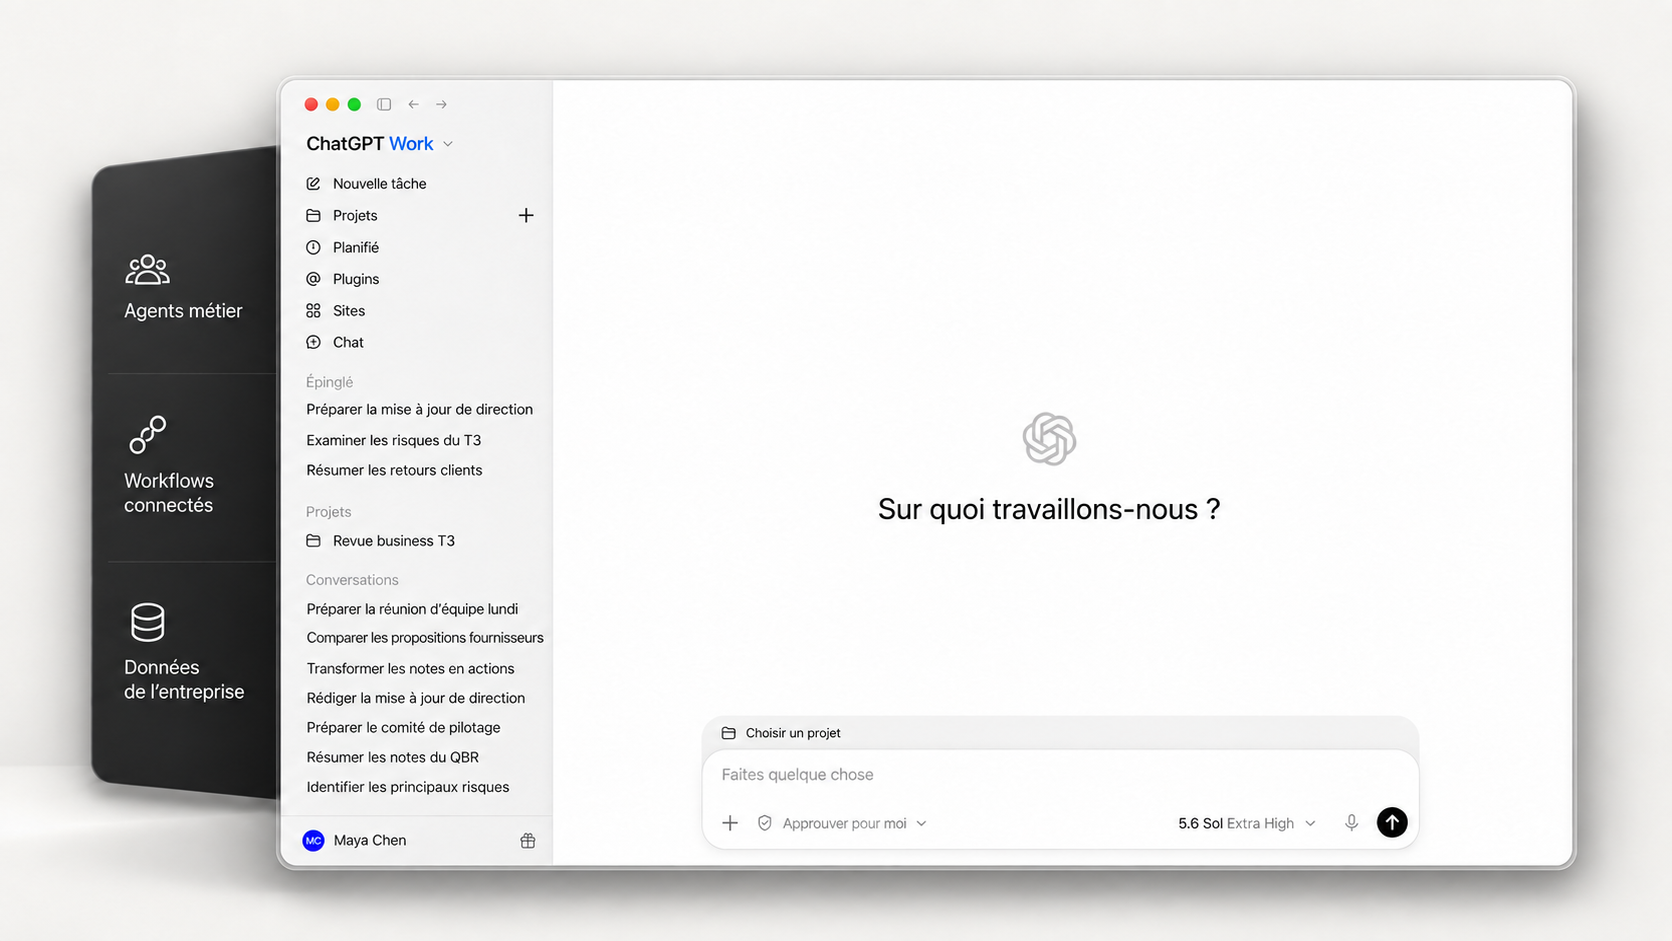Go back with the left arrow

(413, 104)
